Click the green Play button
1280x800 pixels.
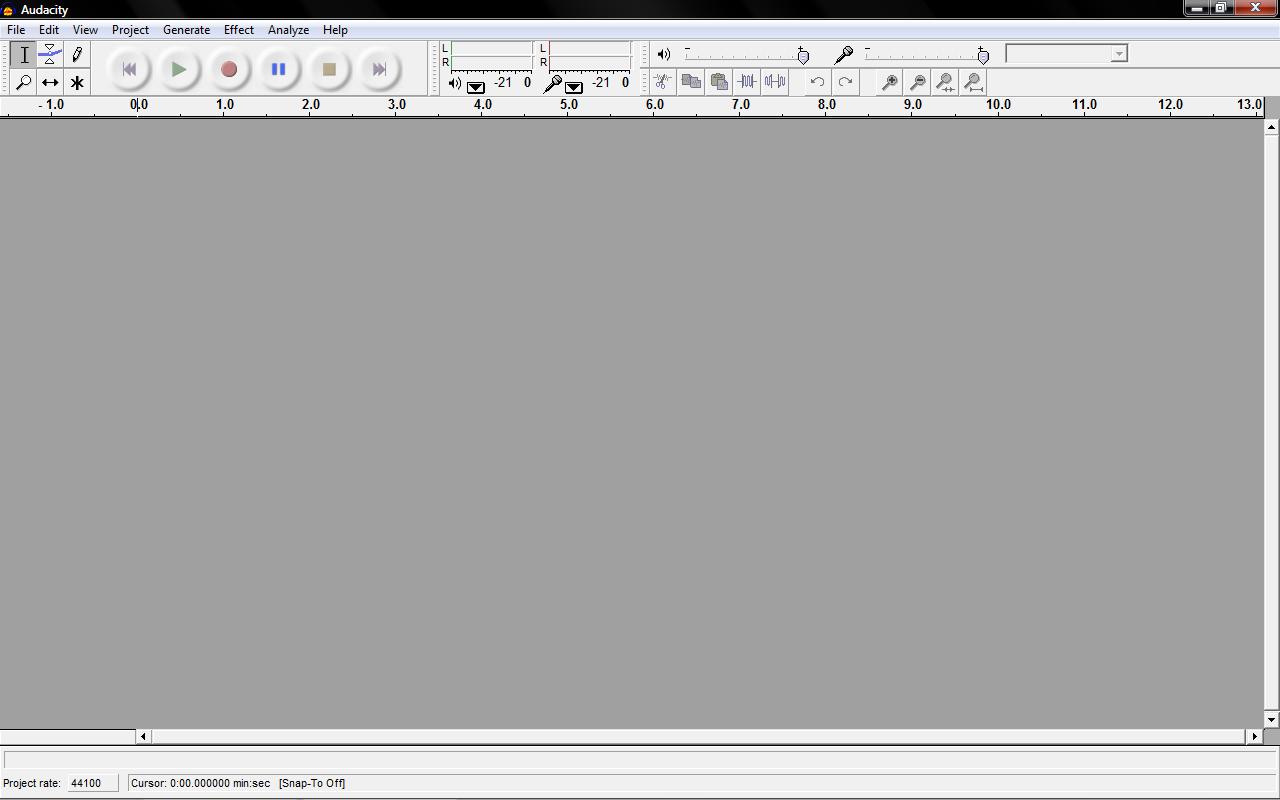click(179, 69)
